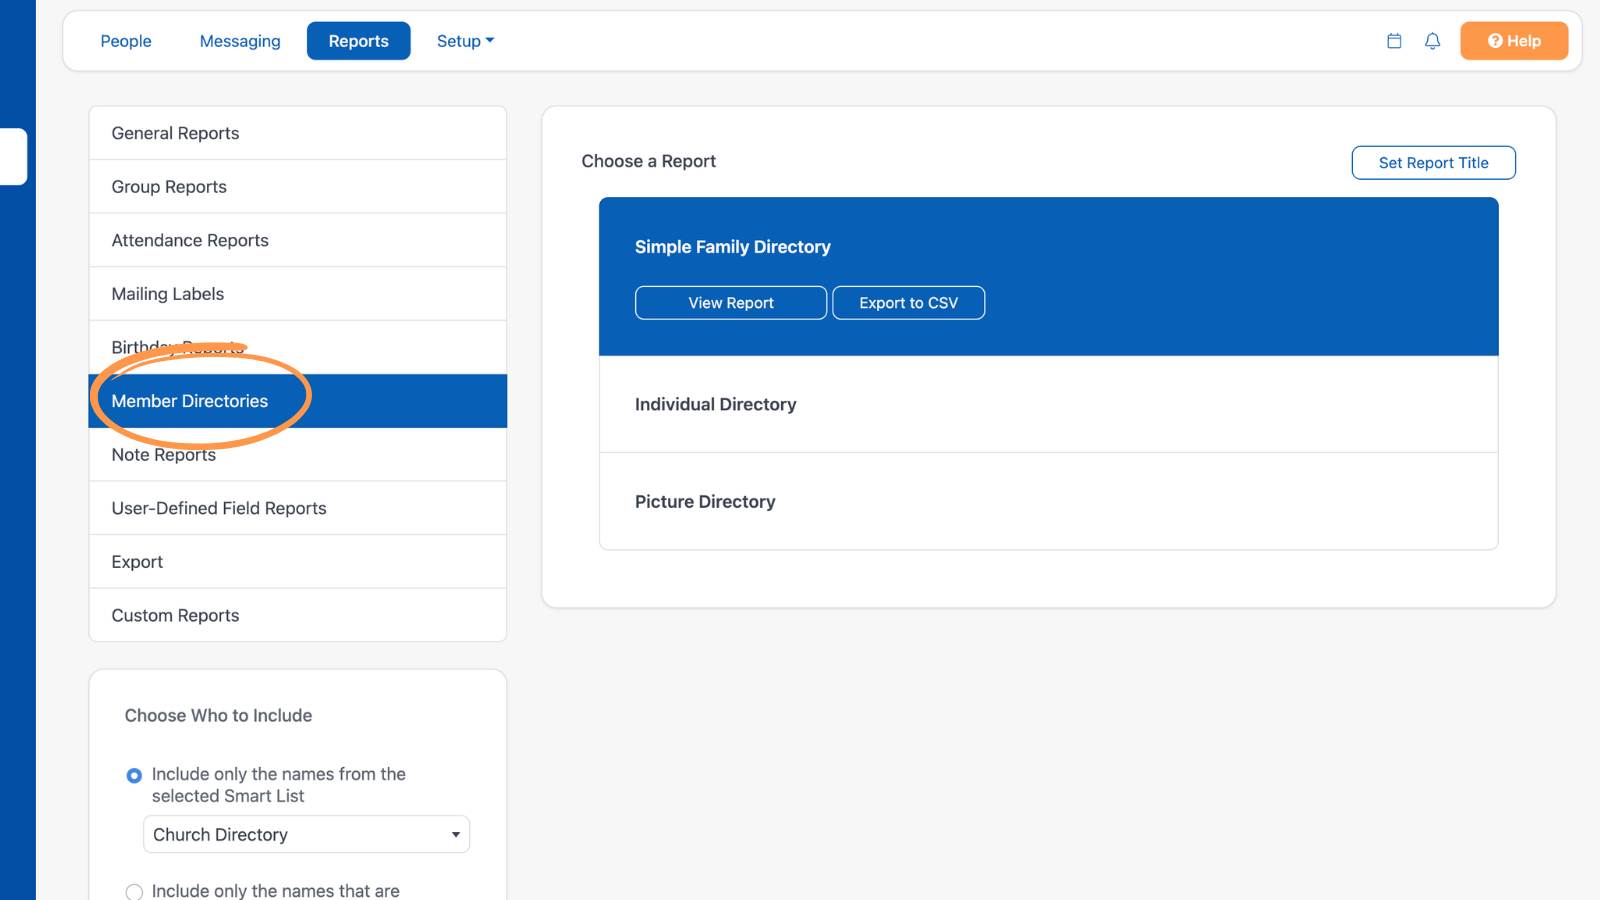Click the orange Help button
Screen dimensions: 1600x900
click(x=1514, y=41)
